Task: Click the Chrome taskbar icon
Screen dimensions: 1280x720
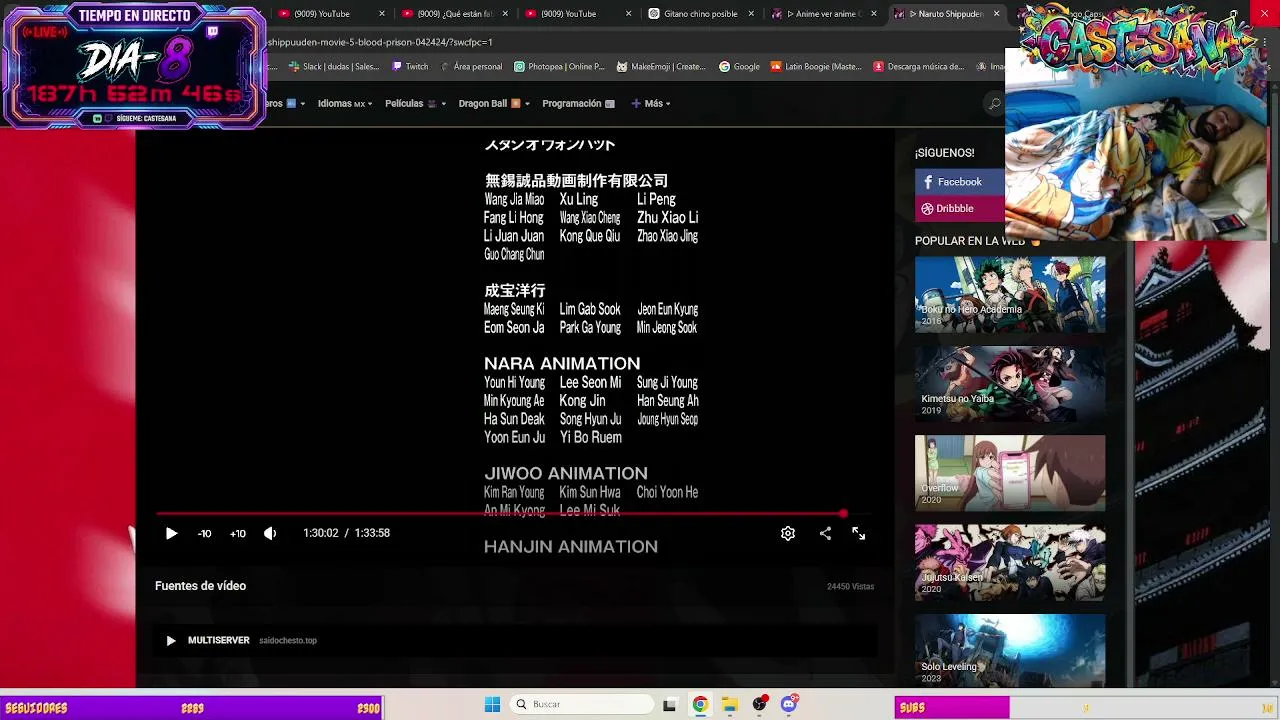Action: 700,705
